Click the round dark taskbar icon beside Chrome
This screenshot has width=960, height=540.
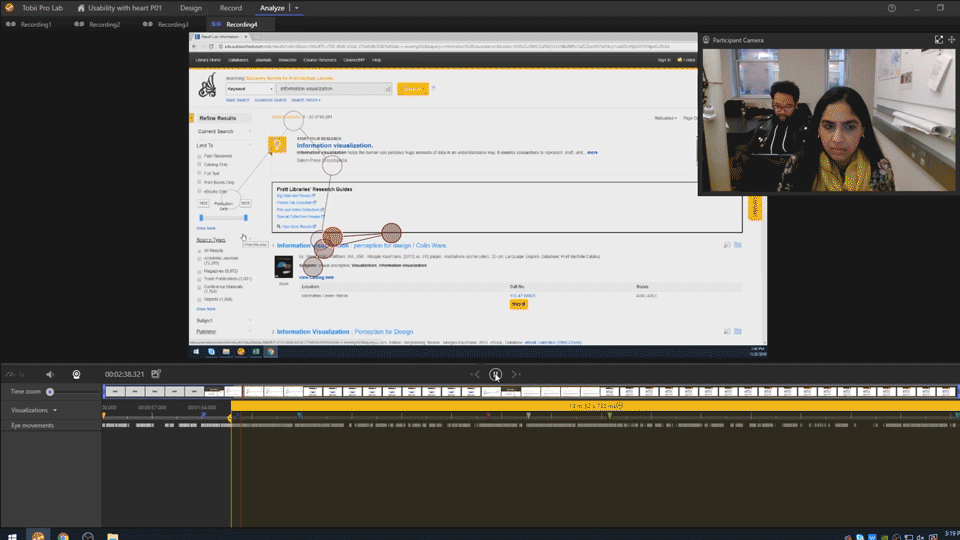[x=88, y=536]
